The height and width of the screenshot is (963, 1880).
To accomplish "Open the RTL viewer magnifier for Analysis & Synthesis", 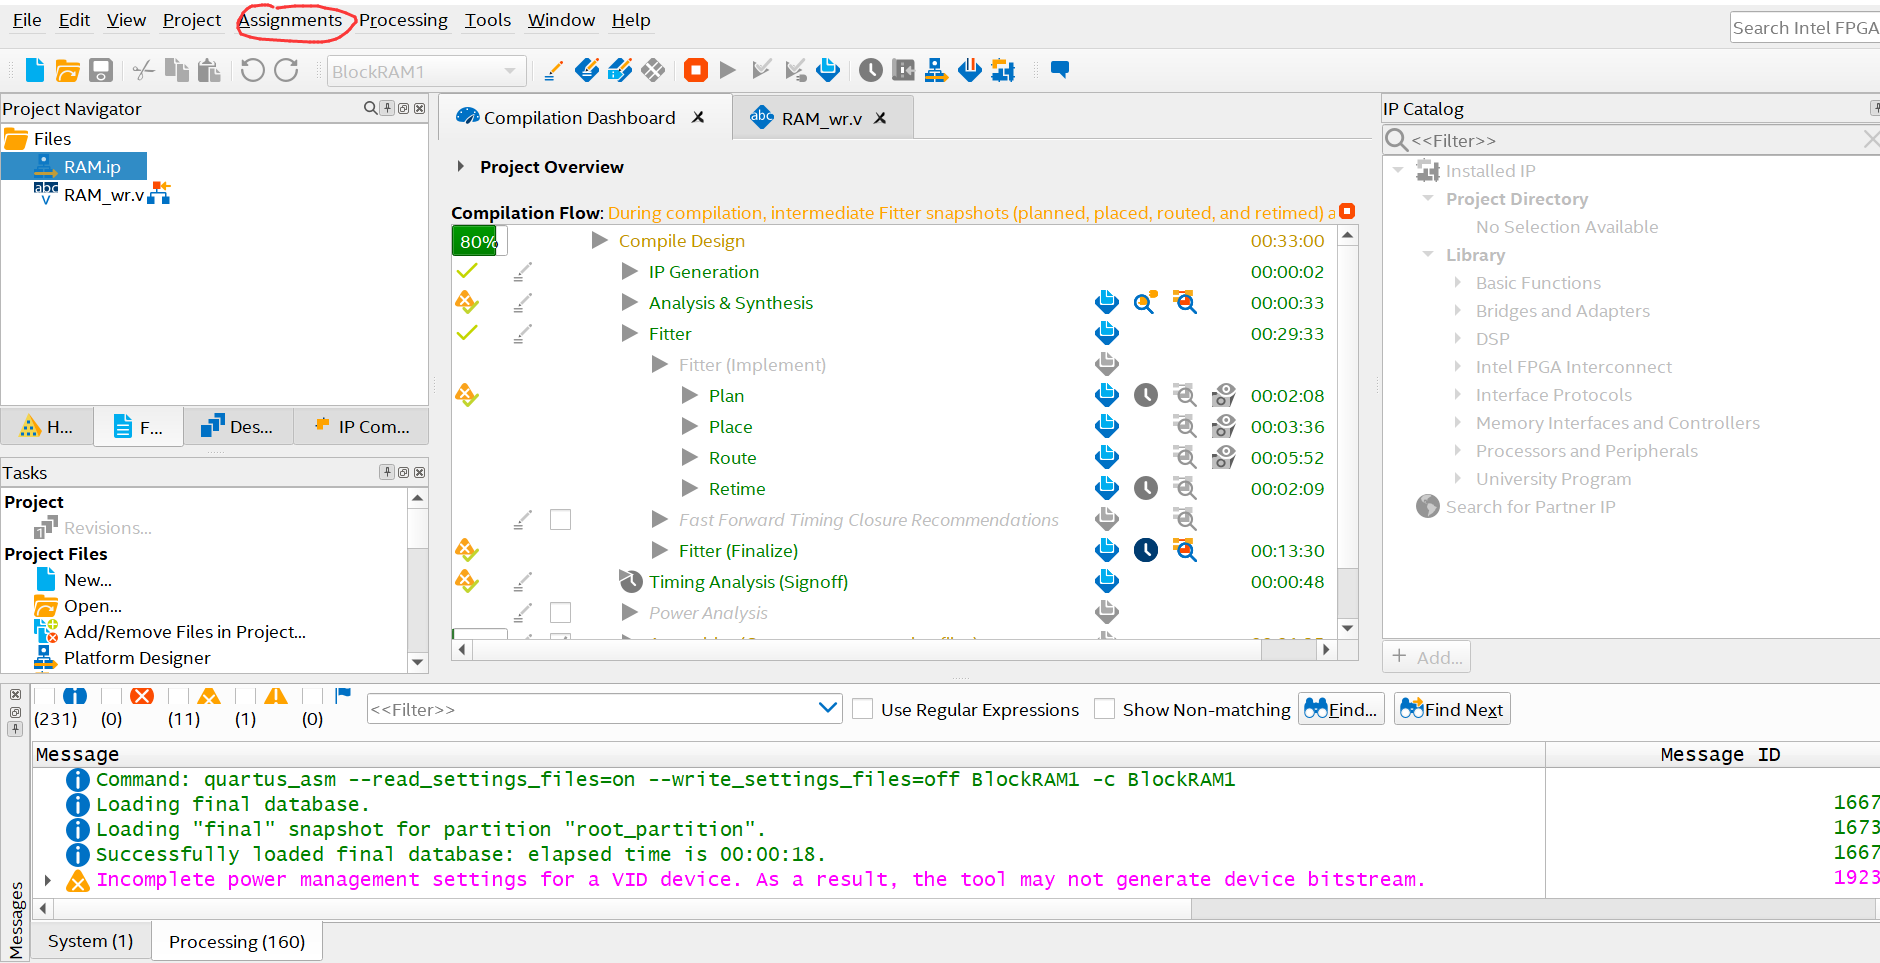I will [x=1145, y=302].
